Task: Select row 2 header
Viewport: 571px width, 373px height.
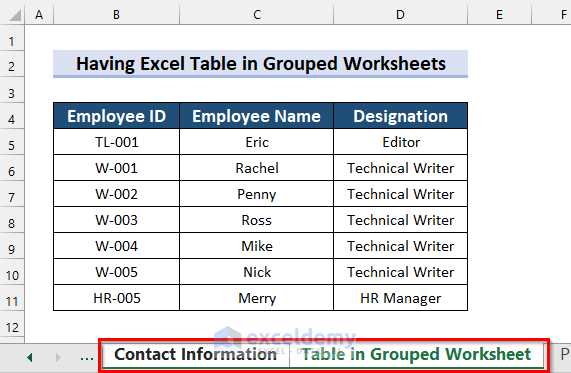Action: [12, 64]
